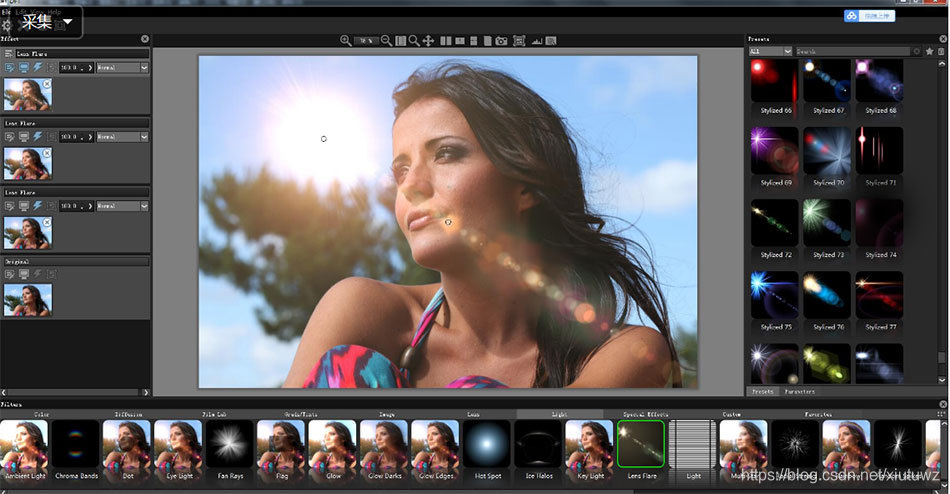950x494 pixels.
Task: Close the Presets panel
Action: click(x=943, y=39)
